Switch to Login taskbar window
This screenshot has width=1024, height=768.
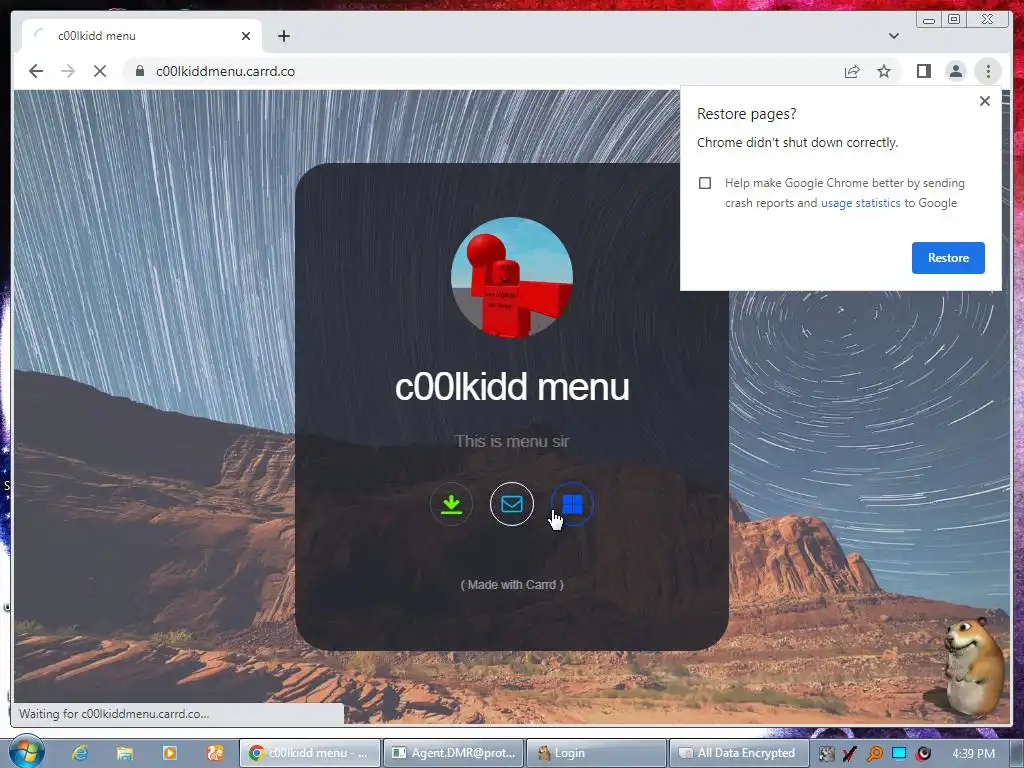pyautogui.click(x=596, y=753)
